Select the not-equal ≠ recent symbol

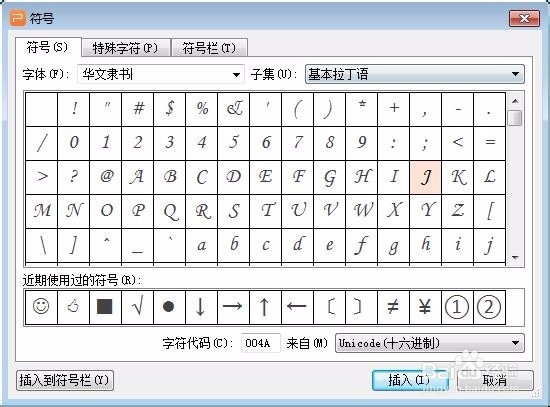pos(394,307)
